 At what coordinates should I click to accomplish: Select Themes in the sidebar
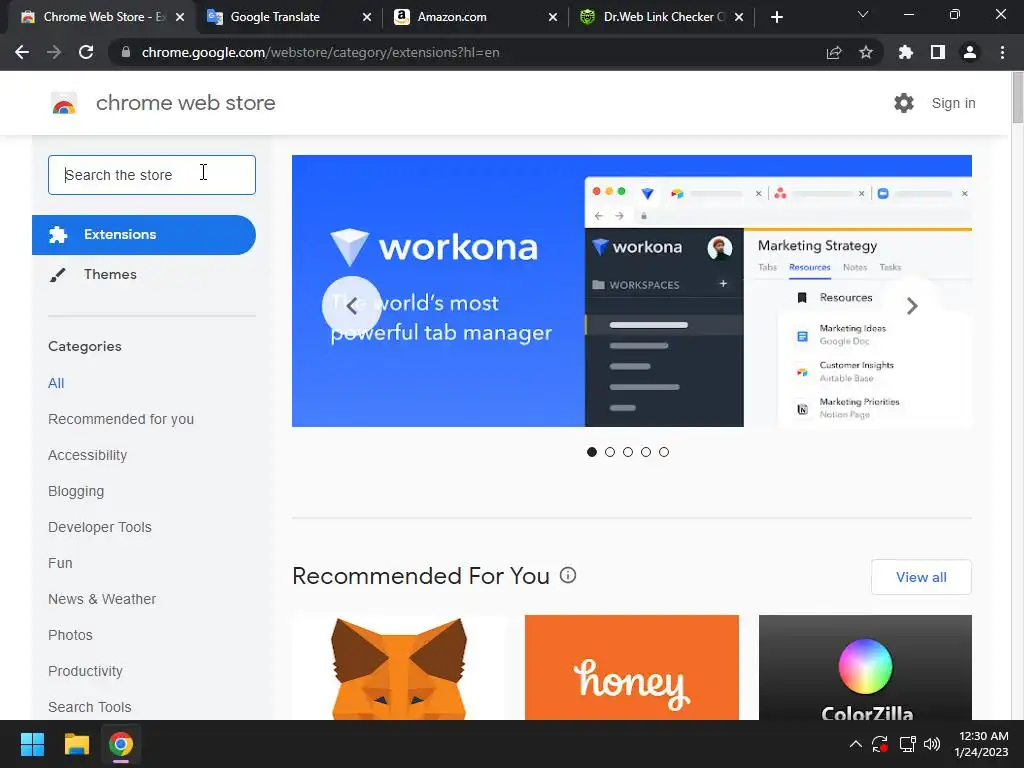144,274
